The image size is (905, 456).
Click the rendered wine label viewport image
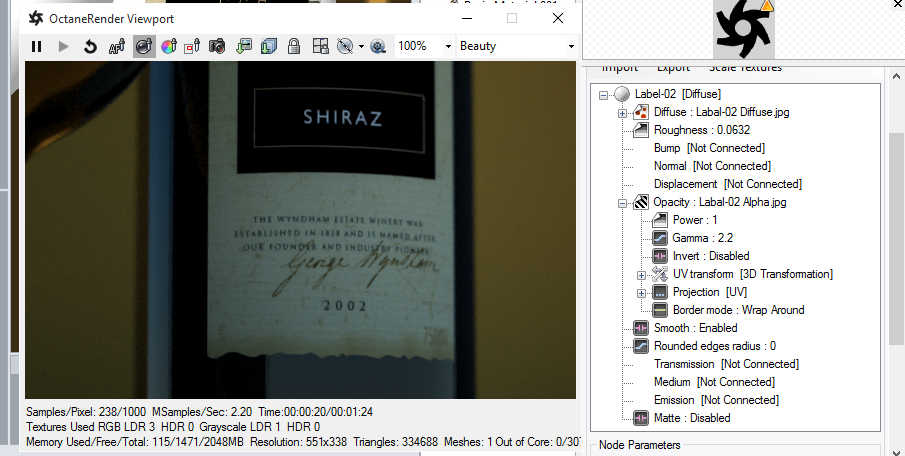[x=300, y=230]
